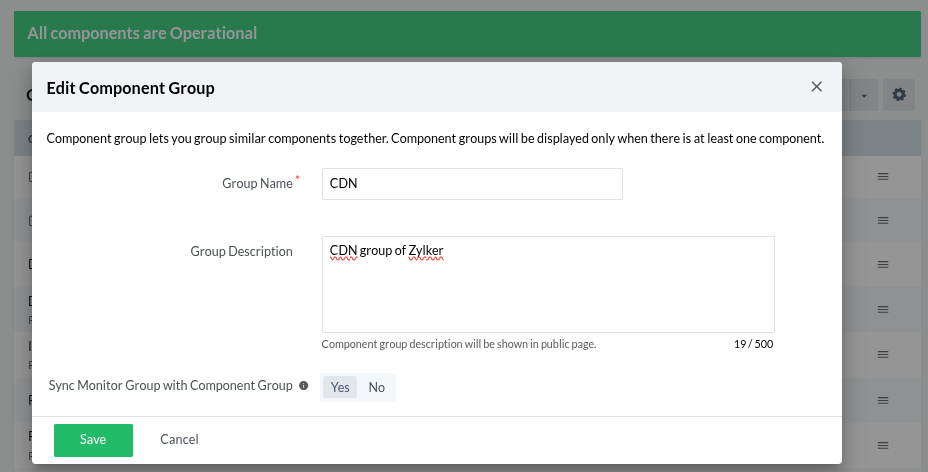Screen dimensions: 928x472
Task: Open the dropdown arrow next to gear
Action: [x=863, y=95]
